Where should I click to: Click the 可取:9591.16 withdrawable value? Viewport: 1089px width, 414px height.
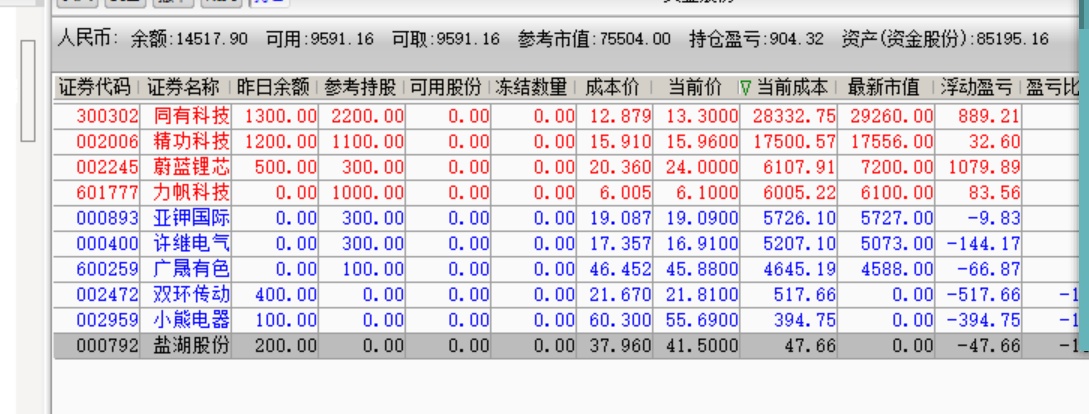click(446, 40)
